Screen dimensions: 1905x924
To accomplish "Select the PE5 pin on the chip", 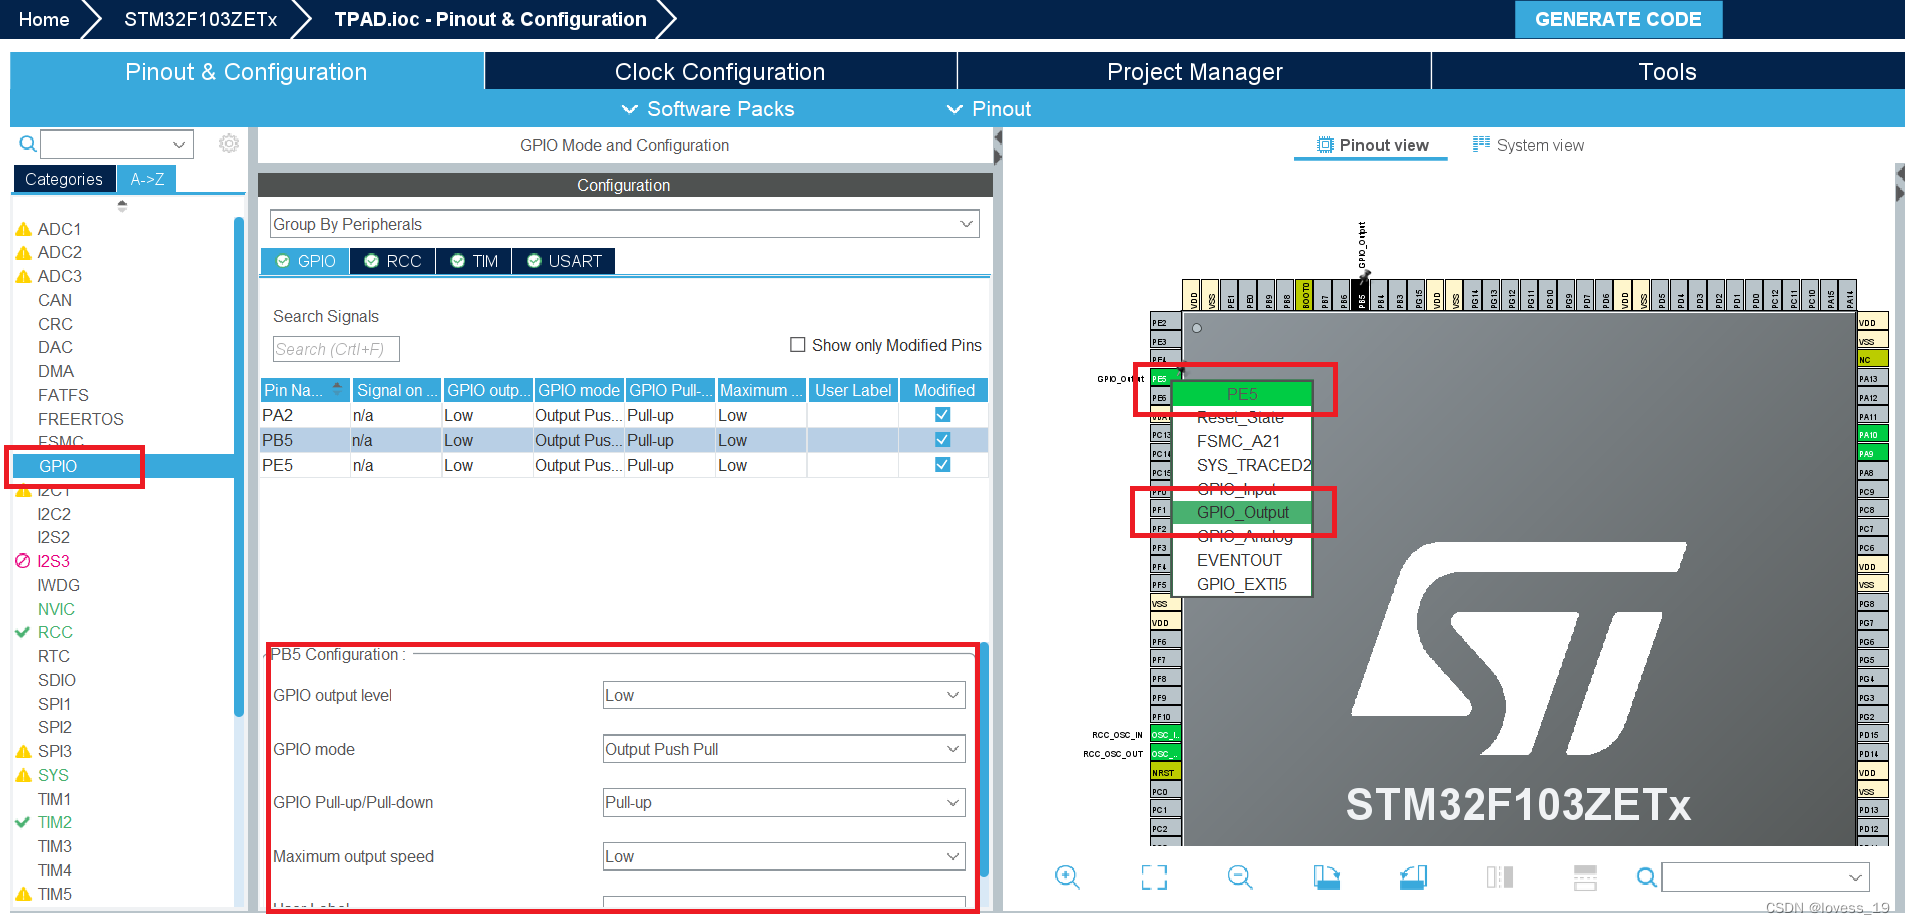I will click(1159, 379).
